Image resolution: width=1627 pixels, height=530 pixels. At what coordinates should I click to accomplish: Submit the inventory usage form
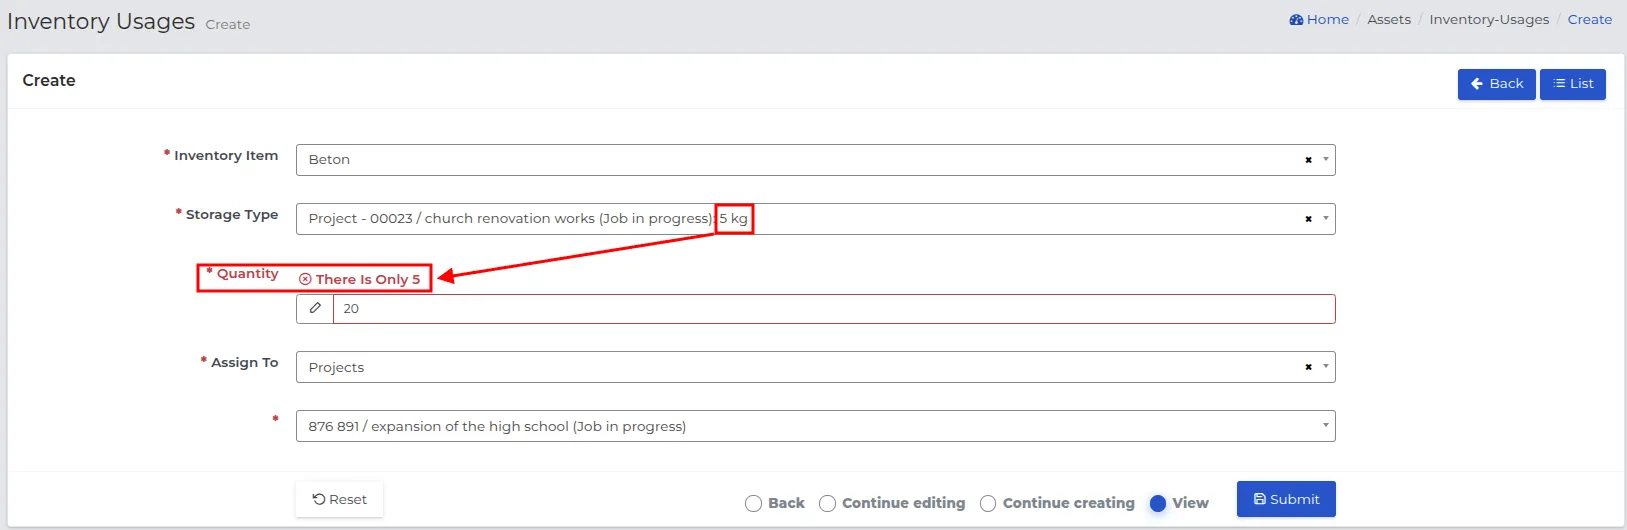(x=1286, y=499)
